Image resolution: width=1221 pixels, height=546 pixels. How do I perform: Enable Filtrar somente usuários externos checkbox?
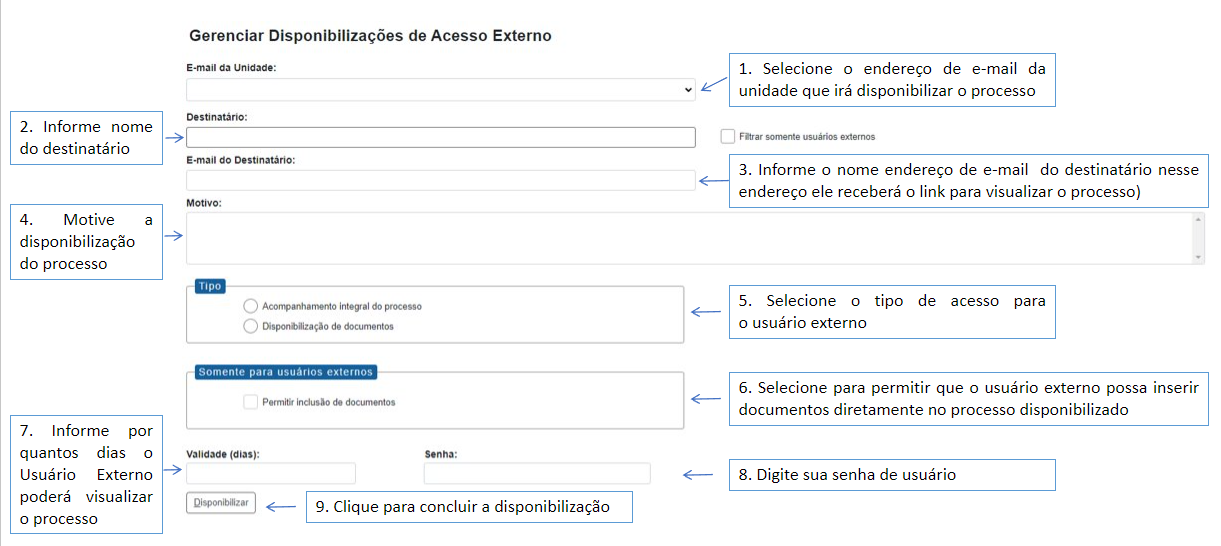727,136
